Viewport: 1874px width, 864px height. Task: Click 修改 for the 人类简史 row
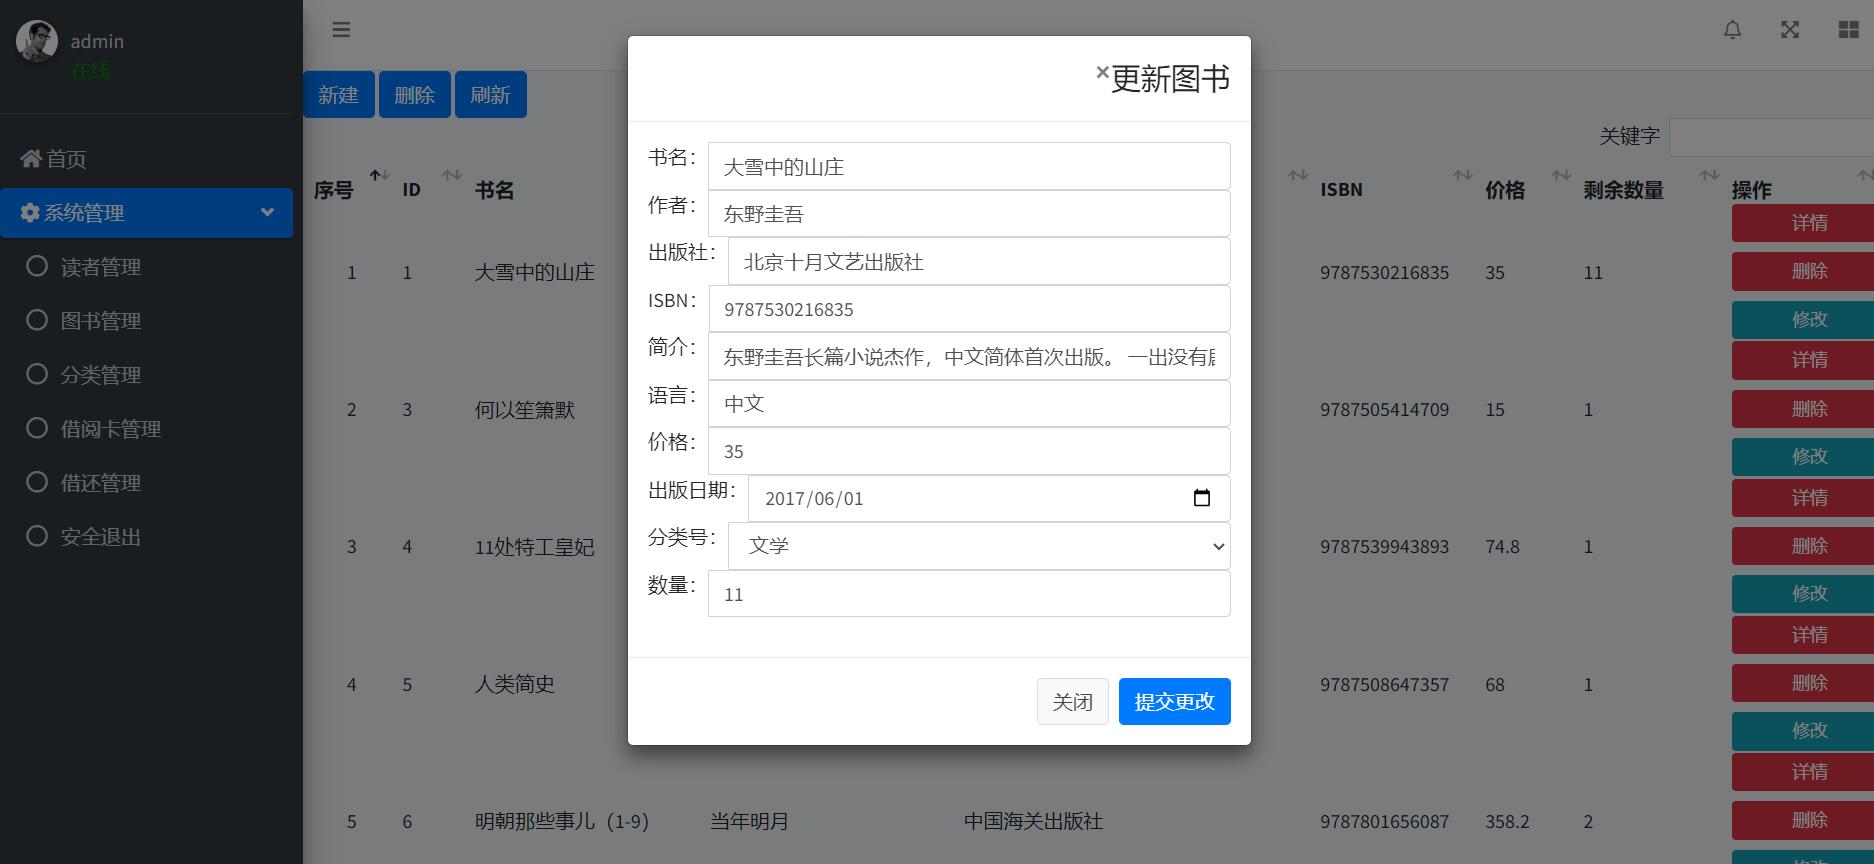click(1802, 730)
